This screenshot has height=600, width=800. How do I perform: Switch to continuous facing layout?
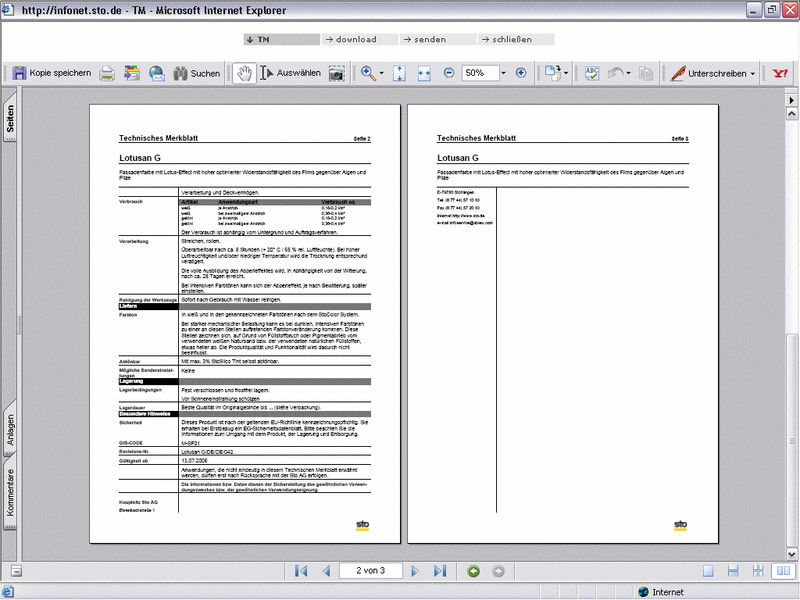point(758,571)
